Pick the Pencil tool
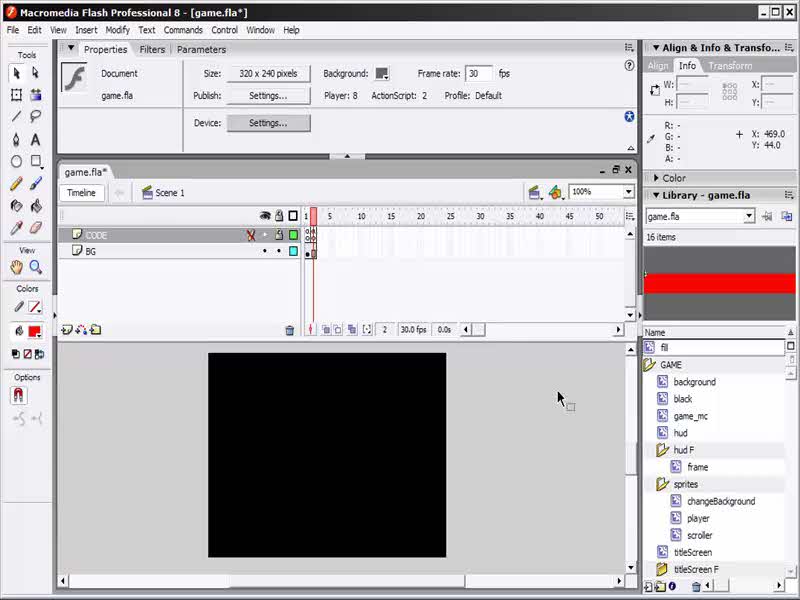 16,184
